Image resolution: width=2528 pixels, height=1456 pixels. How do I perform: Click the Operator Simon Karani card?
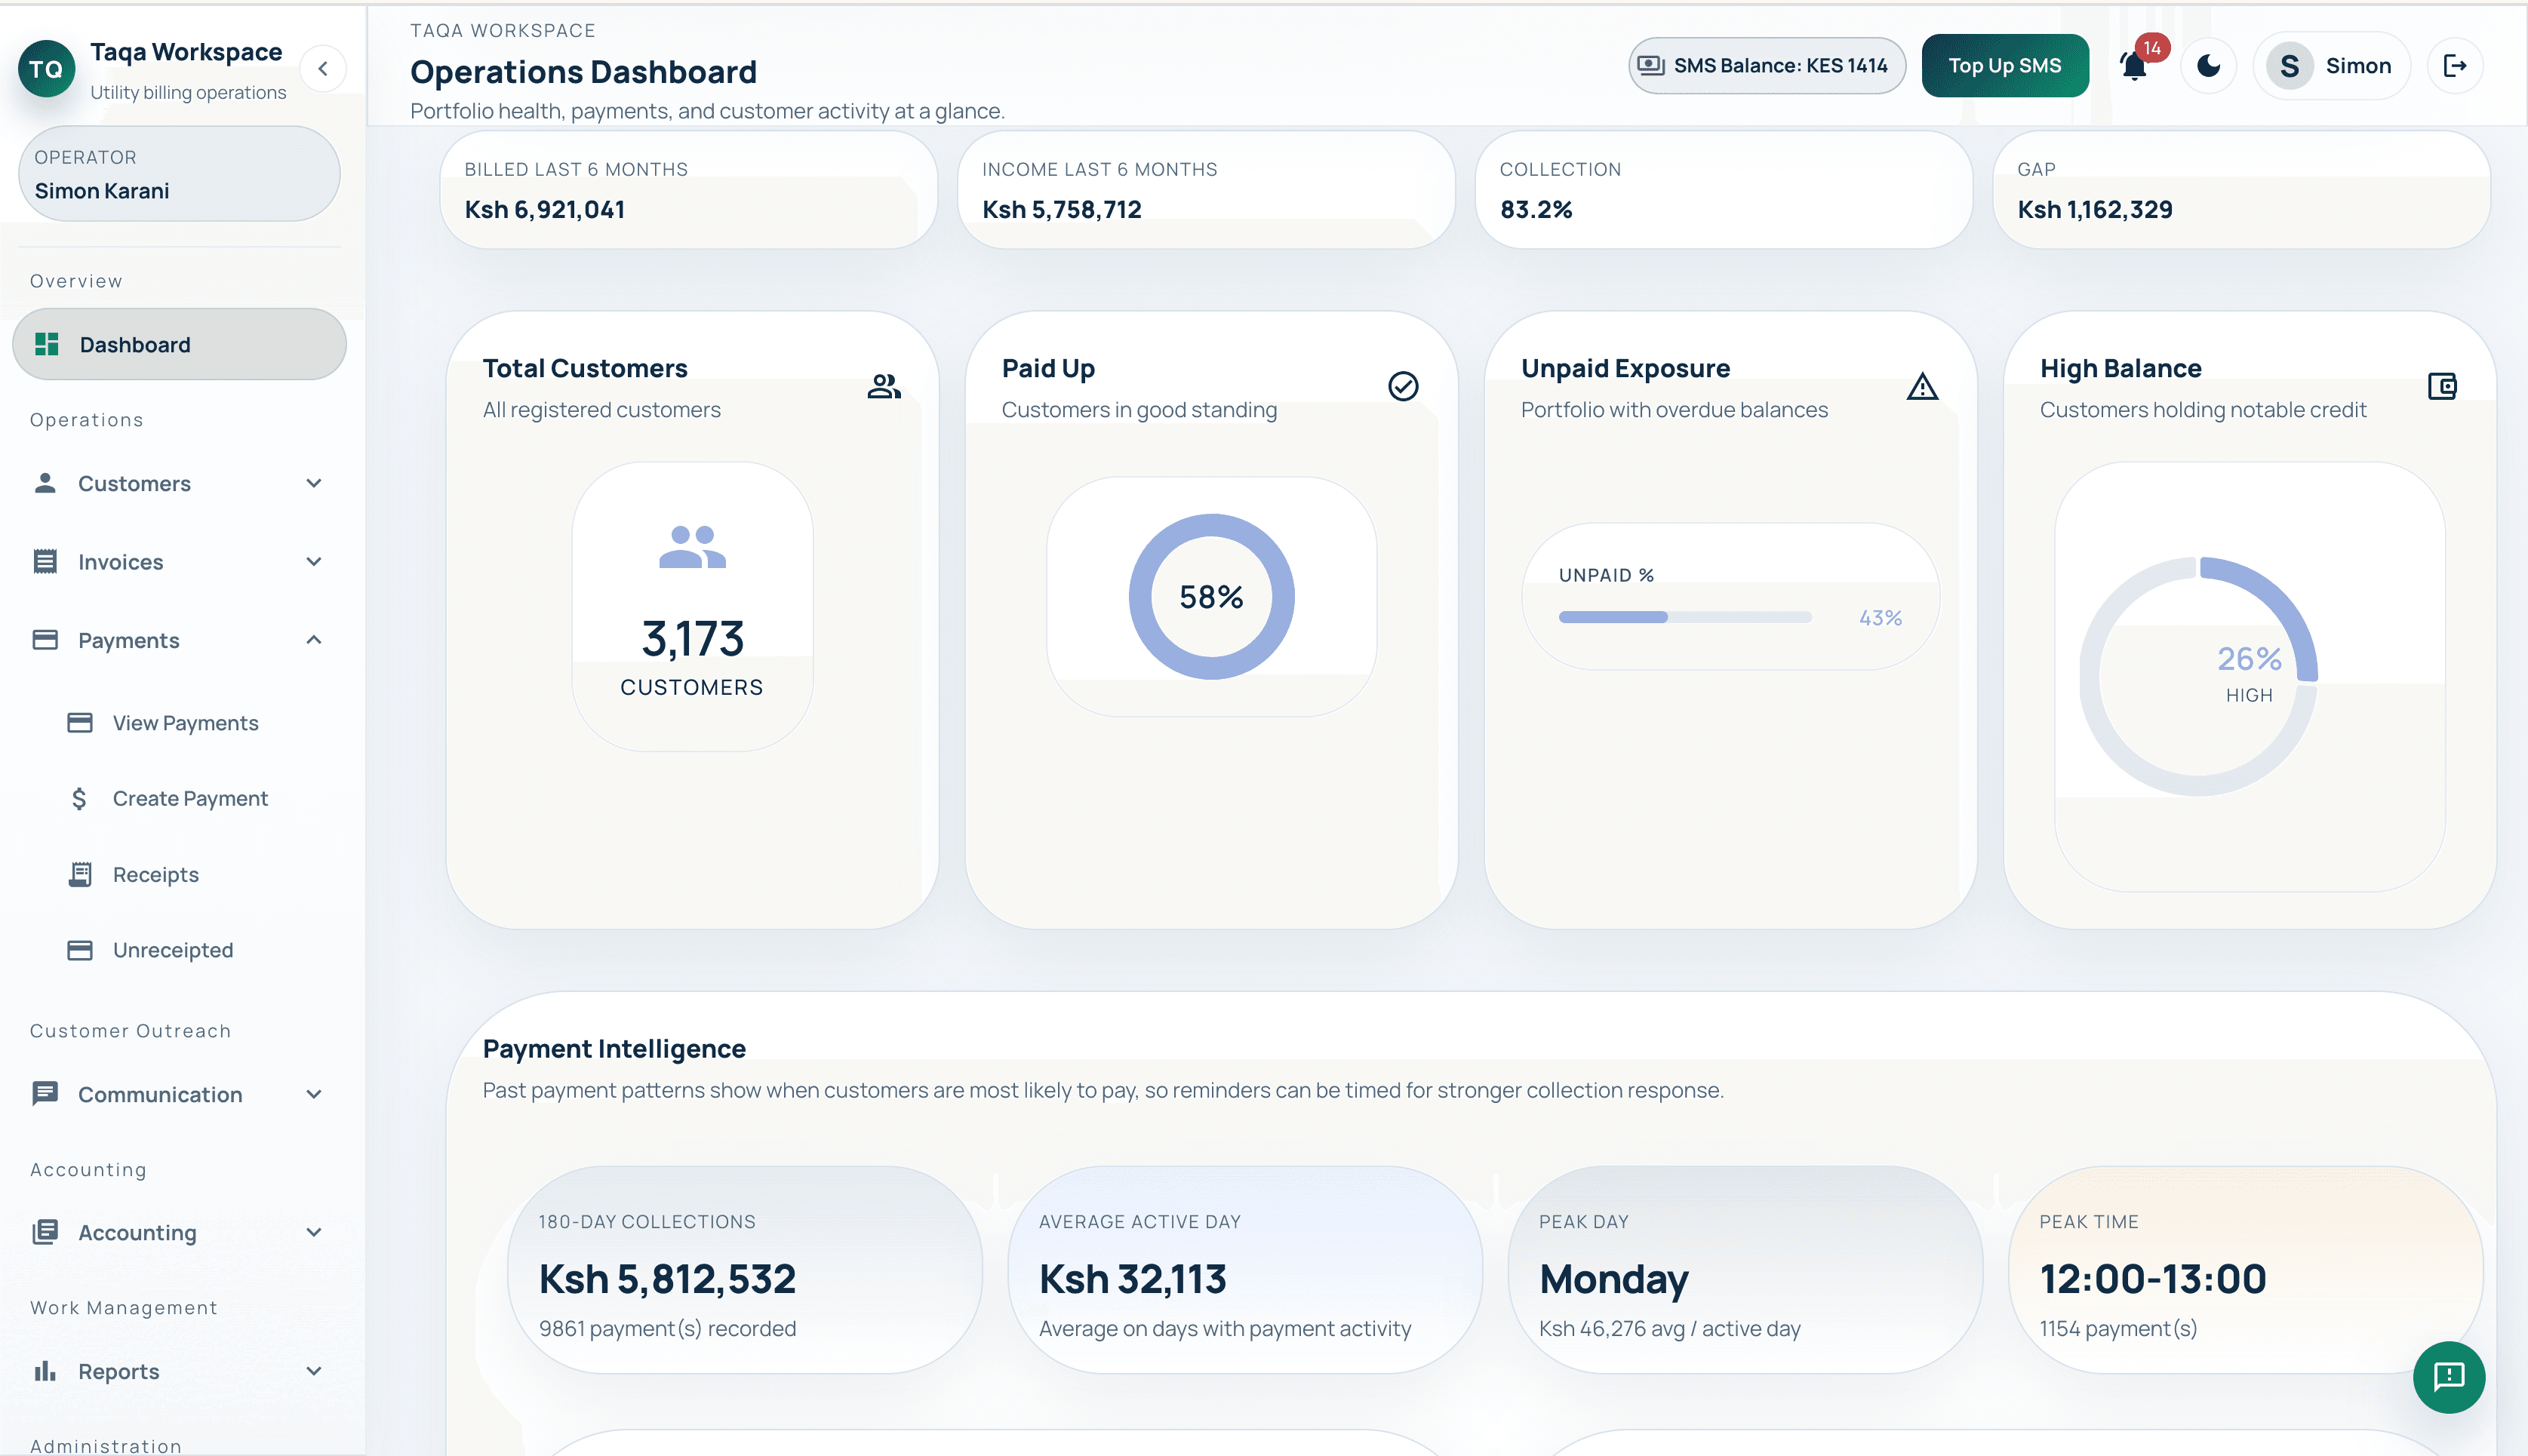tap(179, 173)
